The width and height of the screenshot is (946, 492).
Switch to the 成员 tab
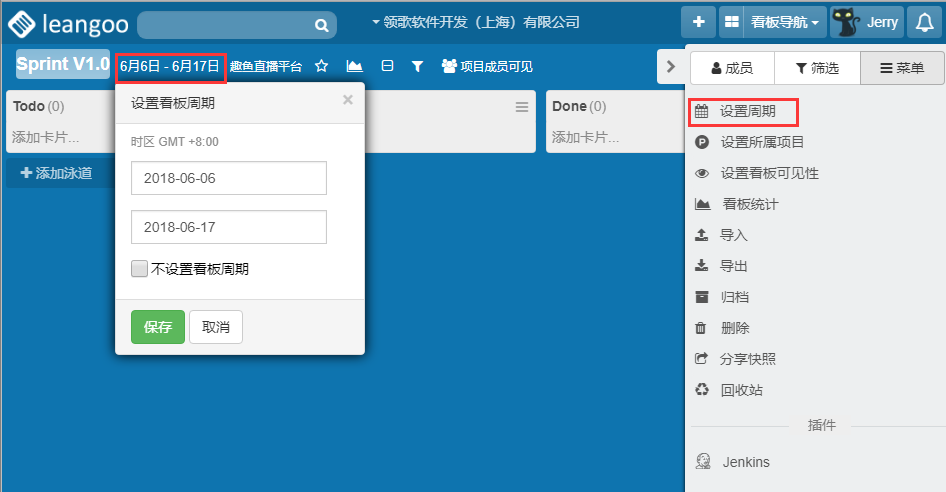[731, 68]
